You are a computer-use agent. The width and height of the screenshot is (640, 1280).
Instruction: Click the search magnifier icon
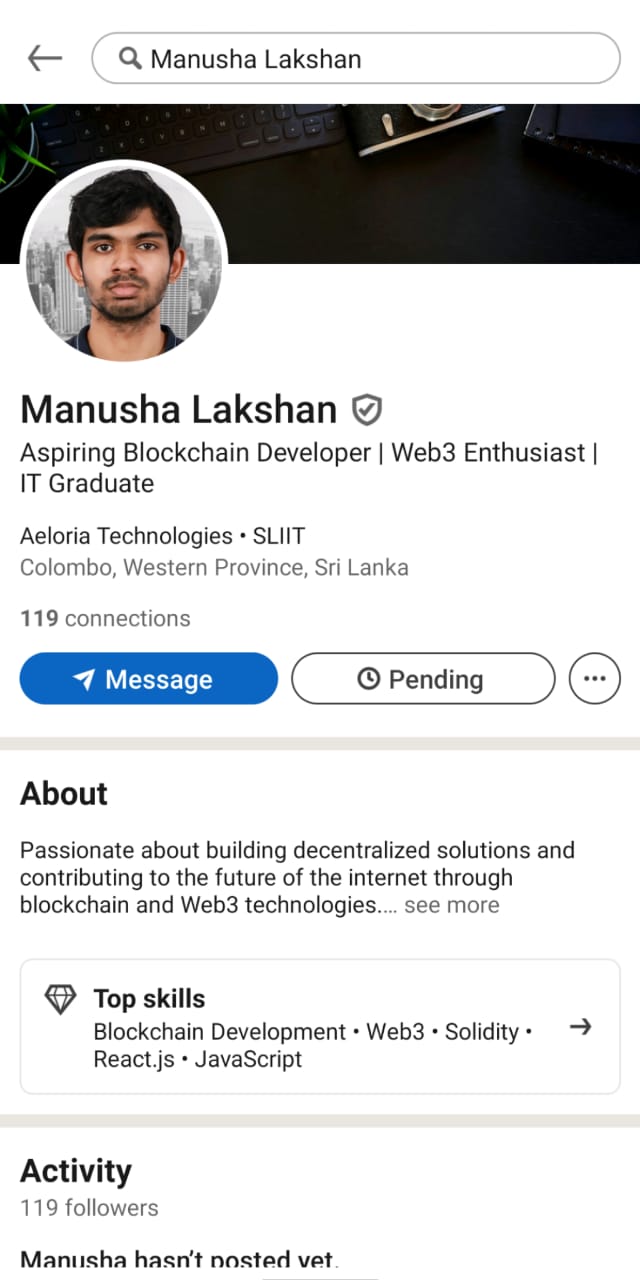(129, 59)
